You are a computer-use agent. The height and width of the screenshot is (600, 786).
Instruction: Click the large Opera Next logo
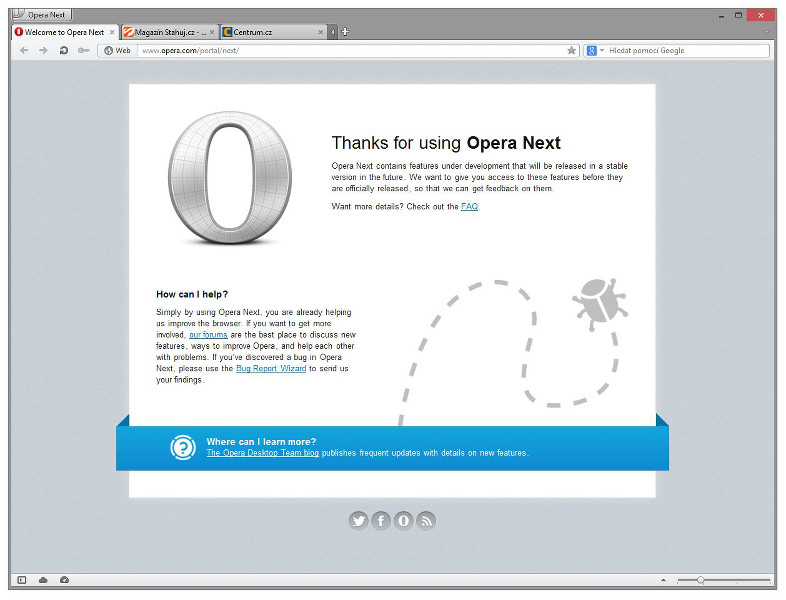tap(230, 178)
